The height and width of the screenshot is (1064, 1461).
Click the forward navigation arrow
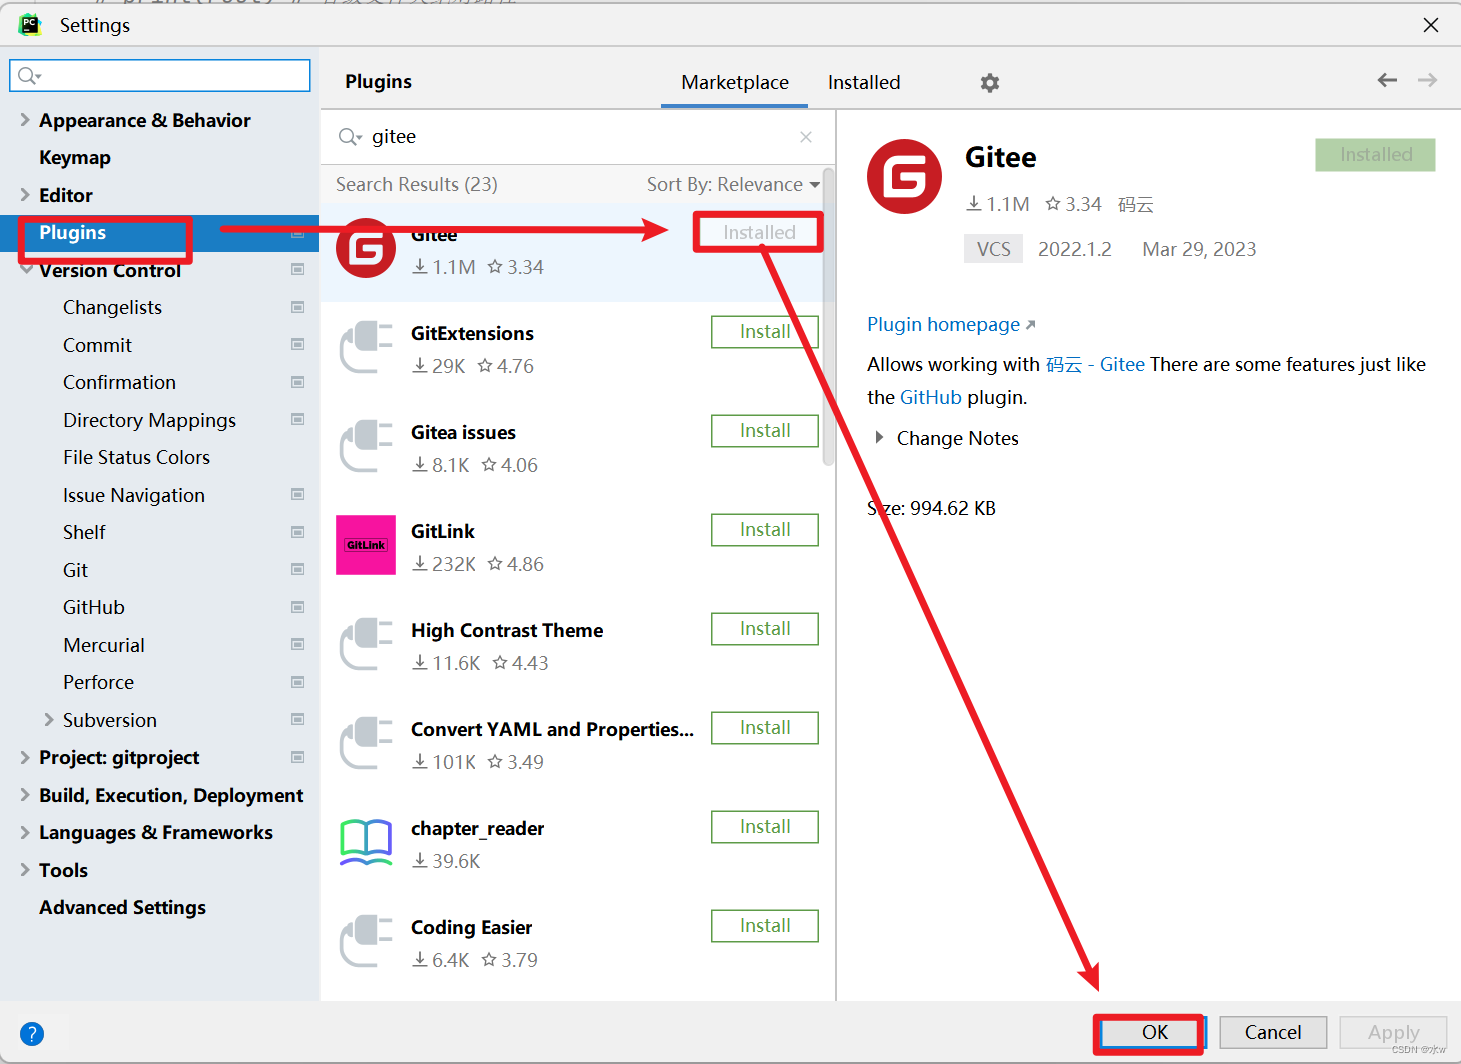click(x=1427, y=80)
